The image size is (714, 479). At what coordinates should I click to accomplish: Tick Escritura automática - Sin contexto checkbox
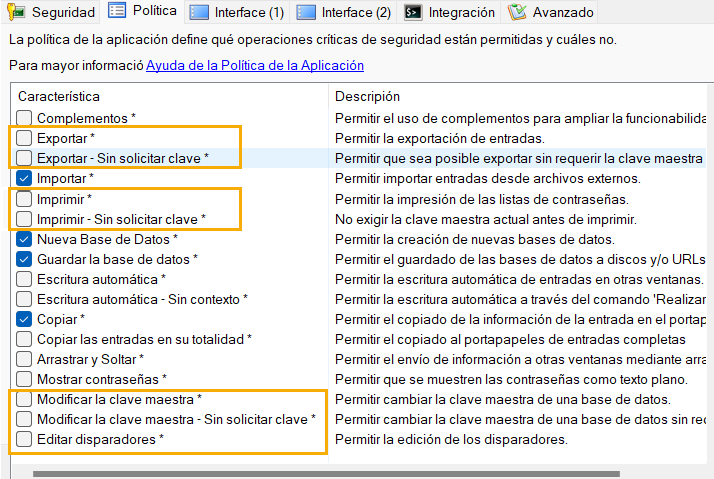24,299
